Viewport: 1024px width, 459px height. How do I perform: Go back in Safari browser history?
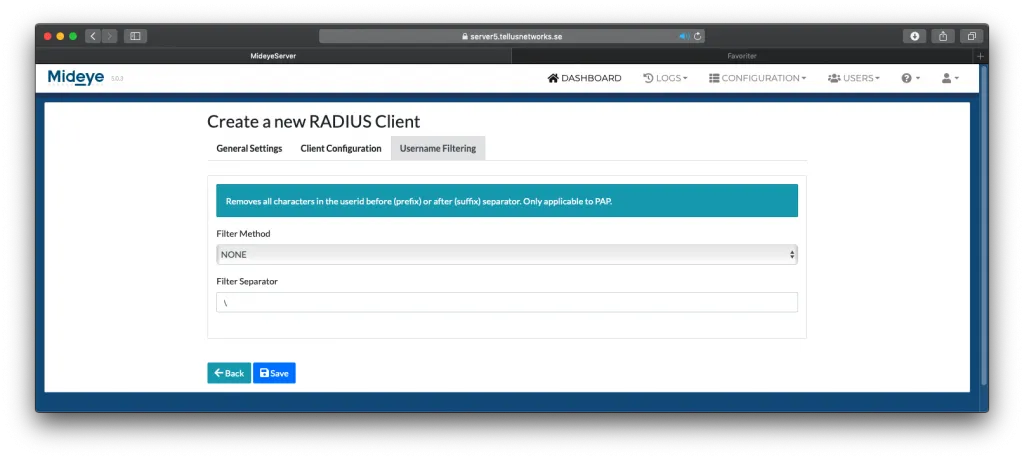pos(93,37)
